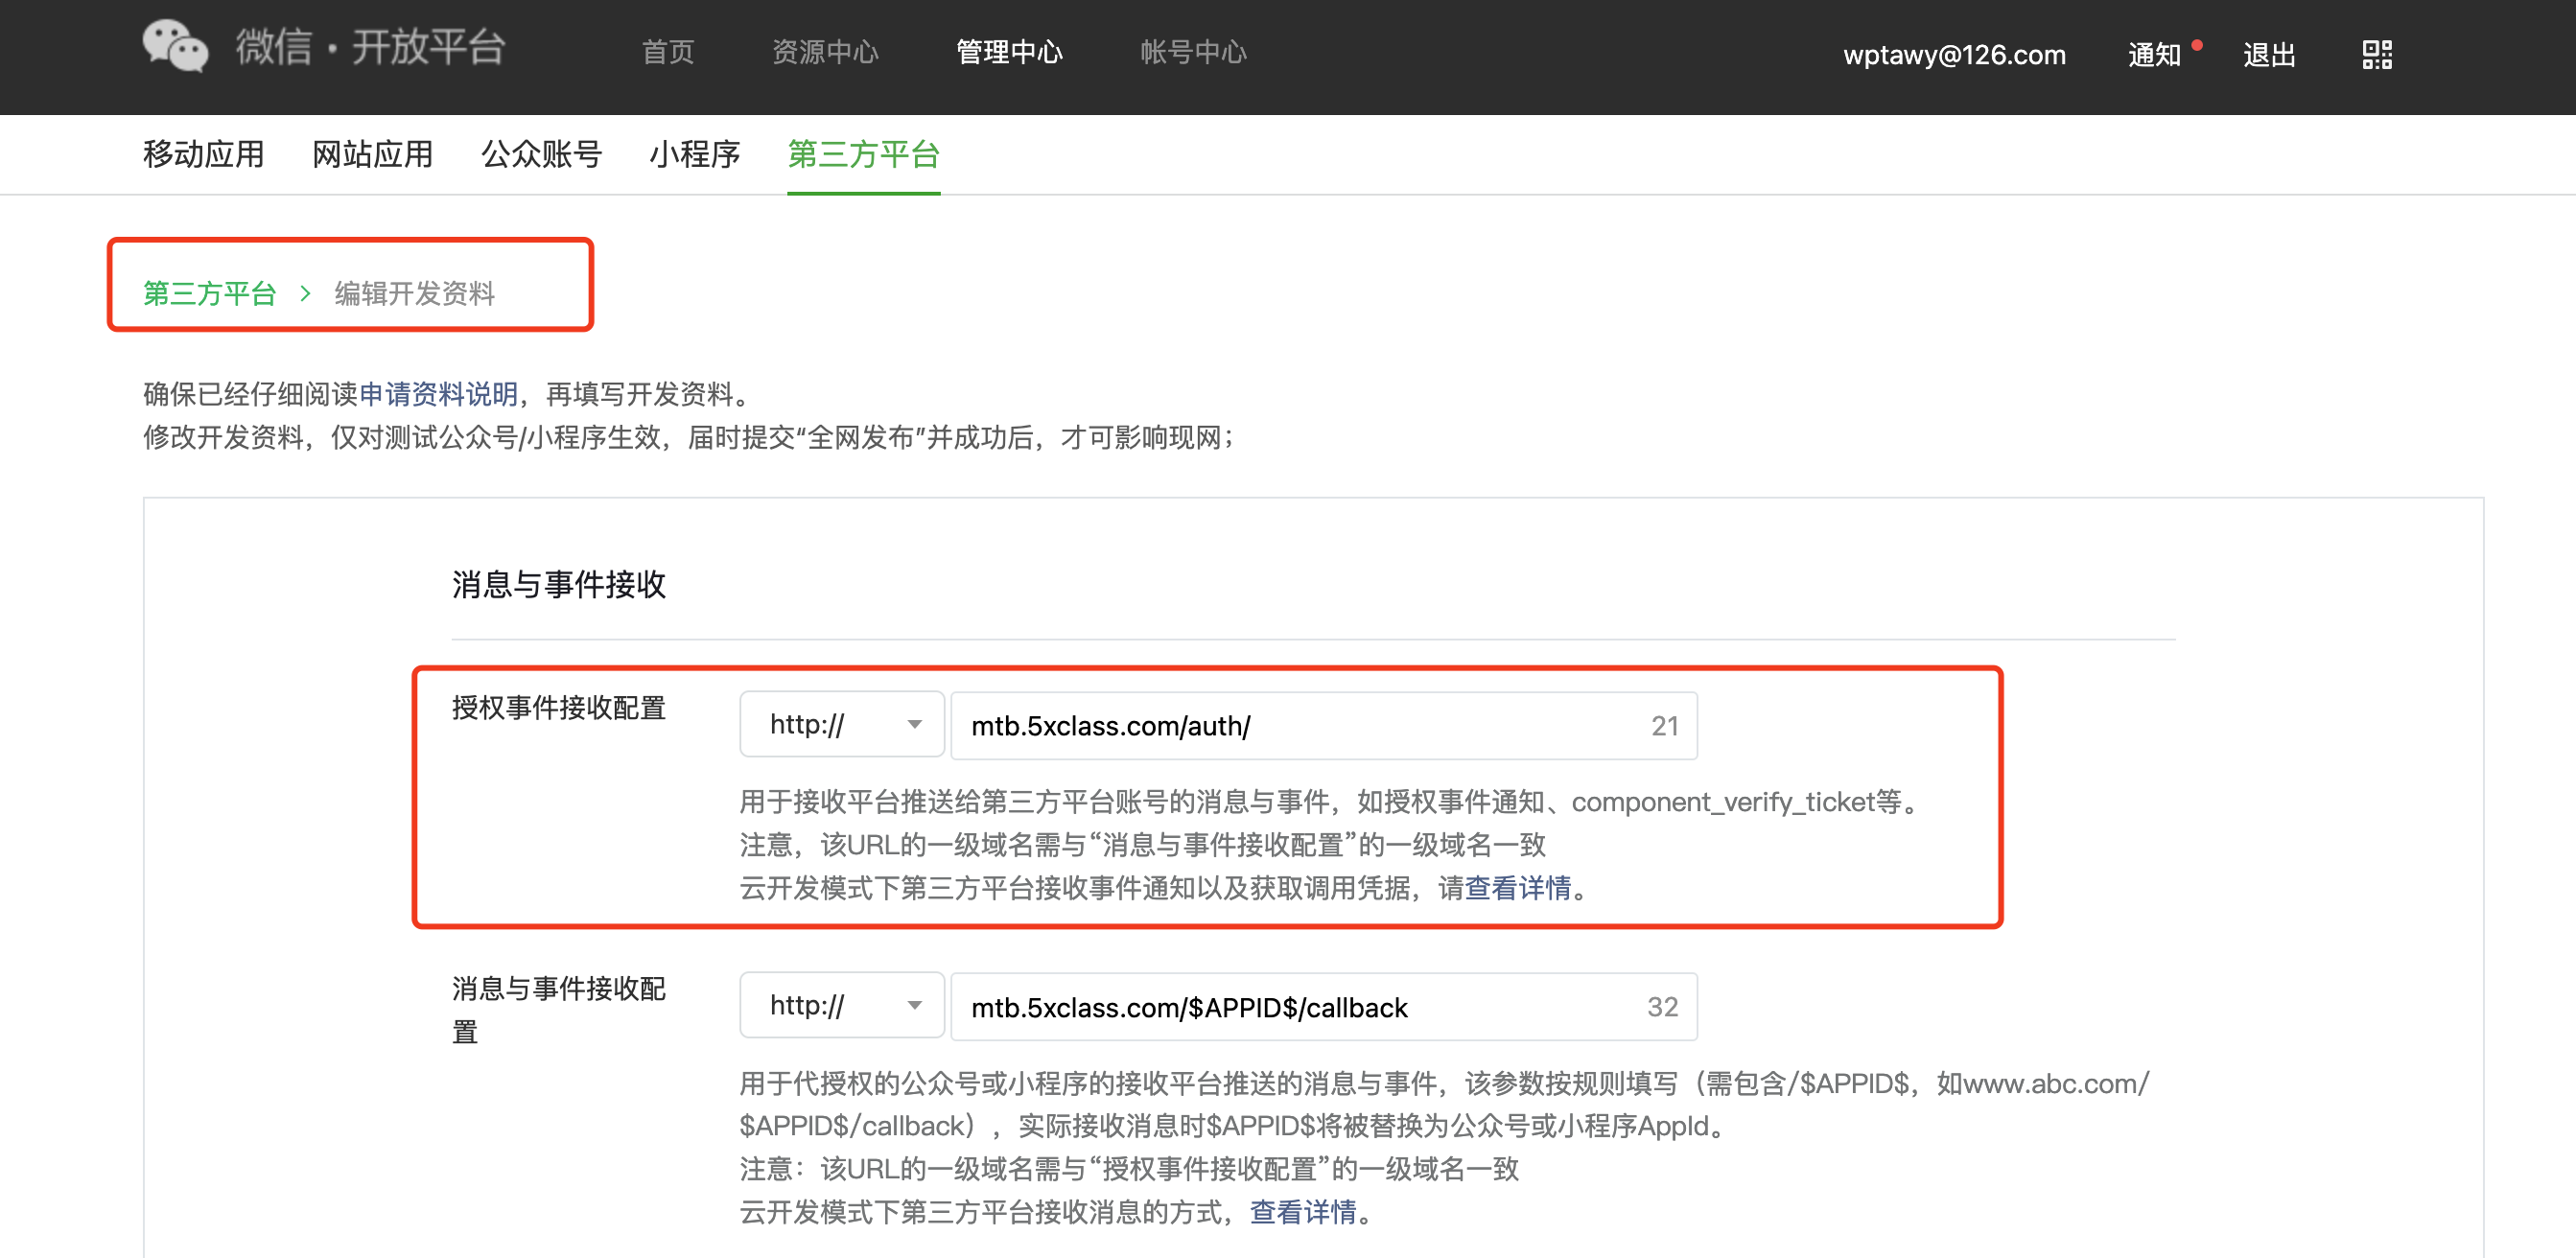2576x1258 pixels.
Task: Switch to the 公众账号 tab
Action: 541,154
